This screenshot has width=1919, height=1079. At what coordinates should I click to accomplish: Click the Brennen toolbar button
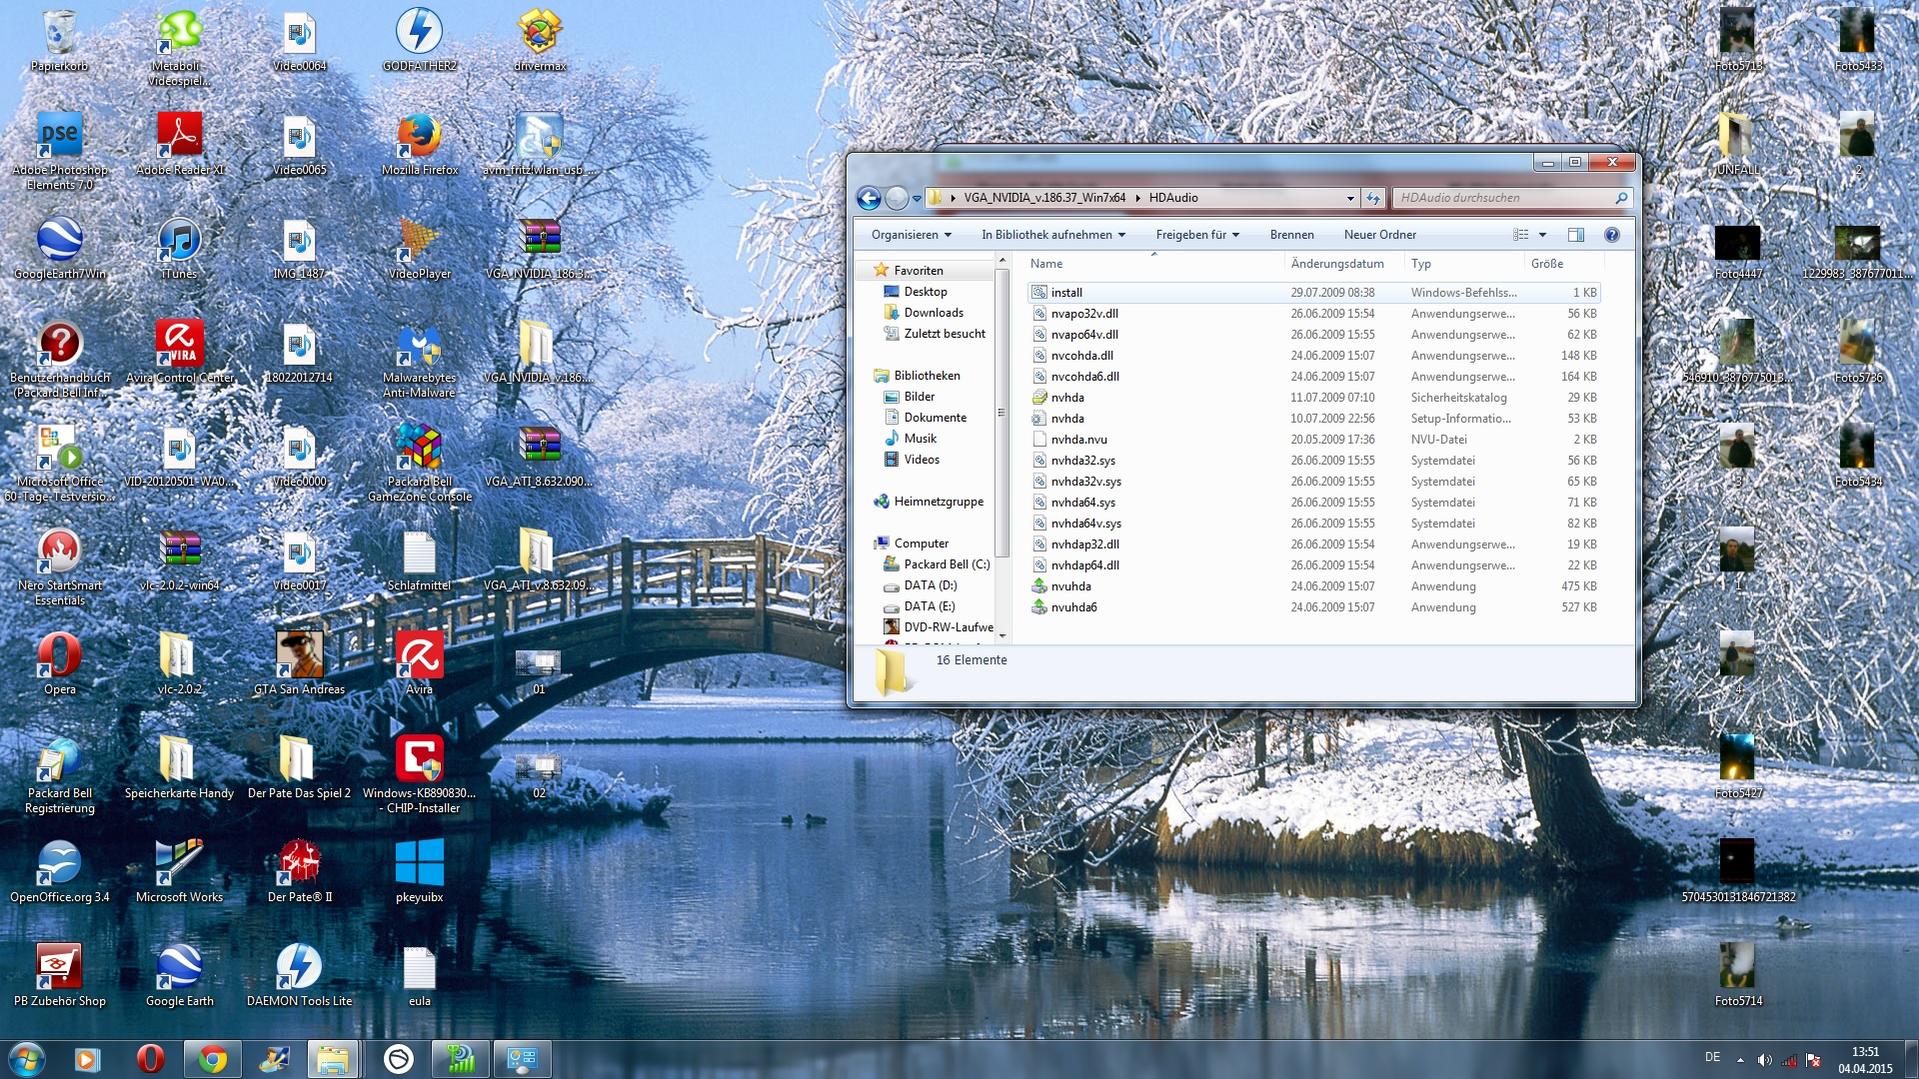[1292, 235]
